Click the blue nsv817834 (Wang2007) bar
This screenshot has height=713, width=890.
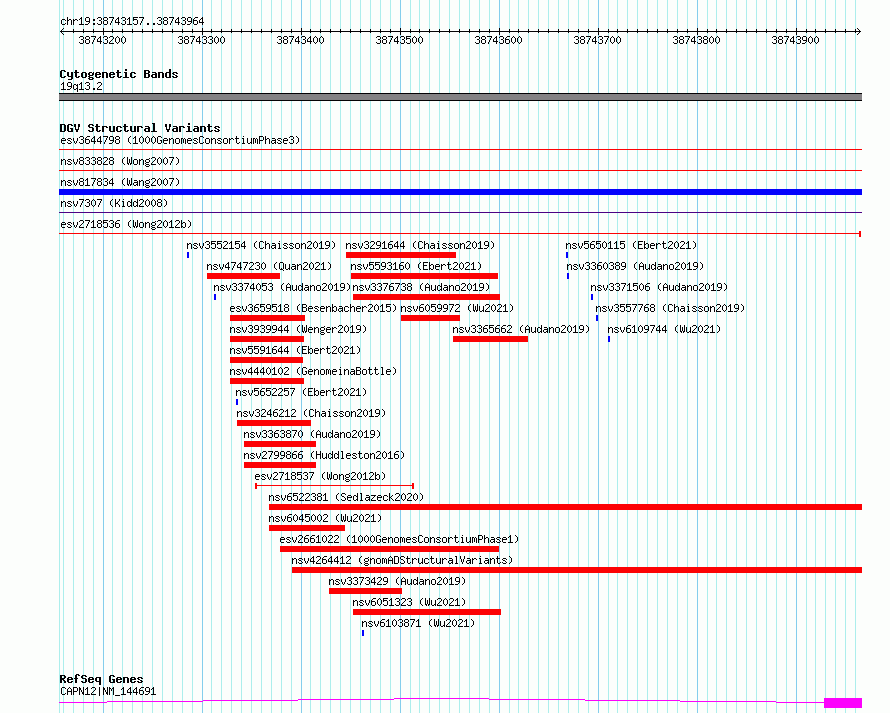(460, 192)
